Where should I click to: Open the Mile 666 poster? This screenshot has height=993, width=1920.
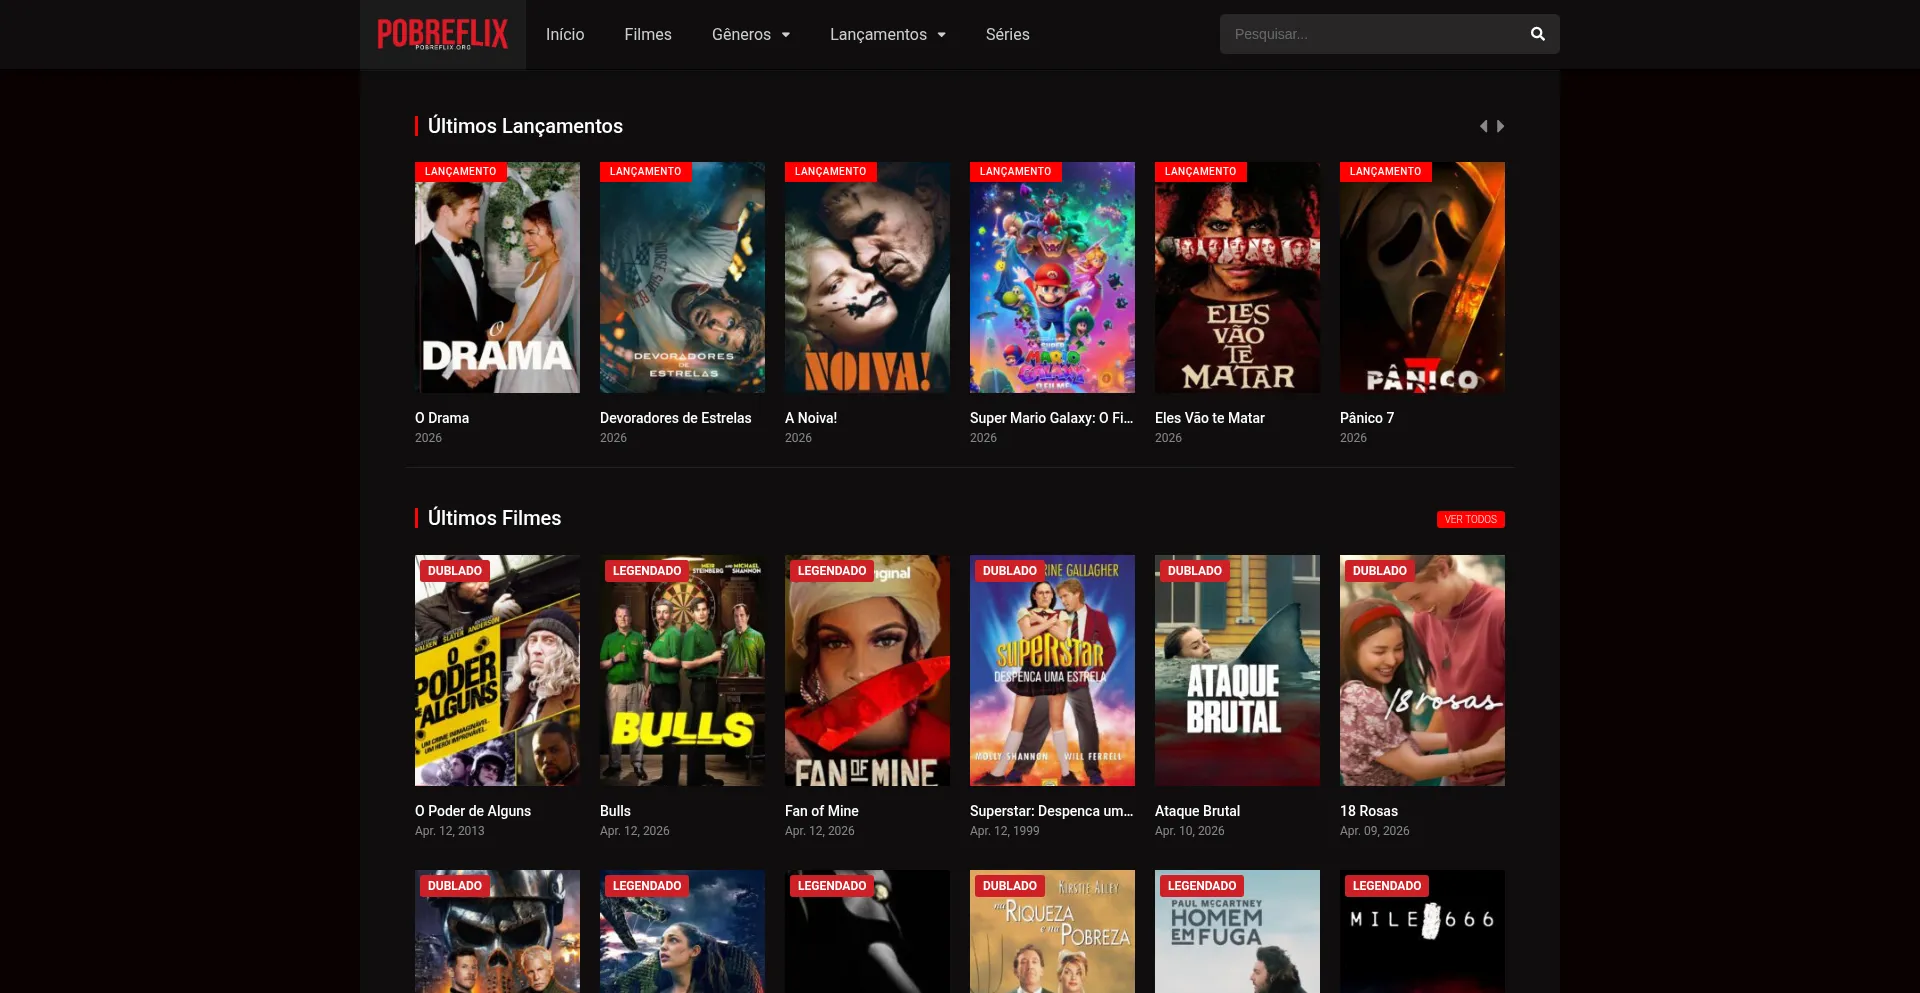click(1422, 931)
